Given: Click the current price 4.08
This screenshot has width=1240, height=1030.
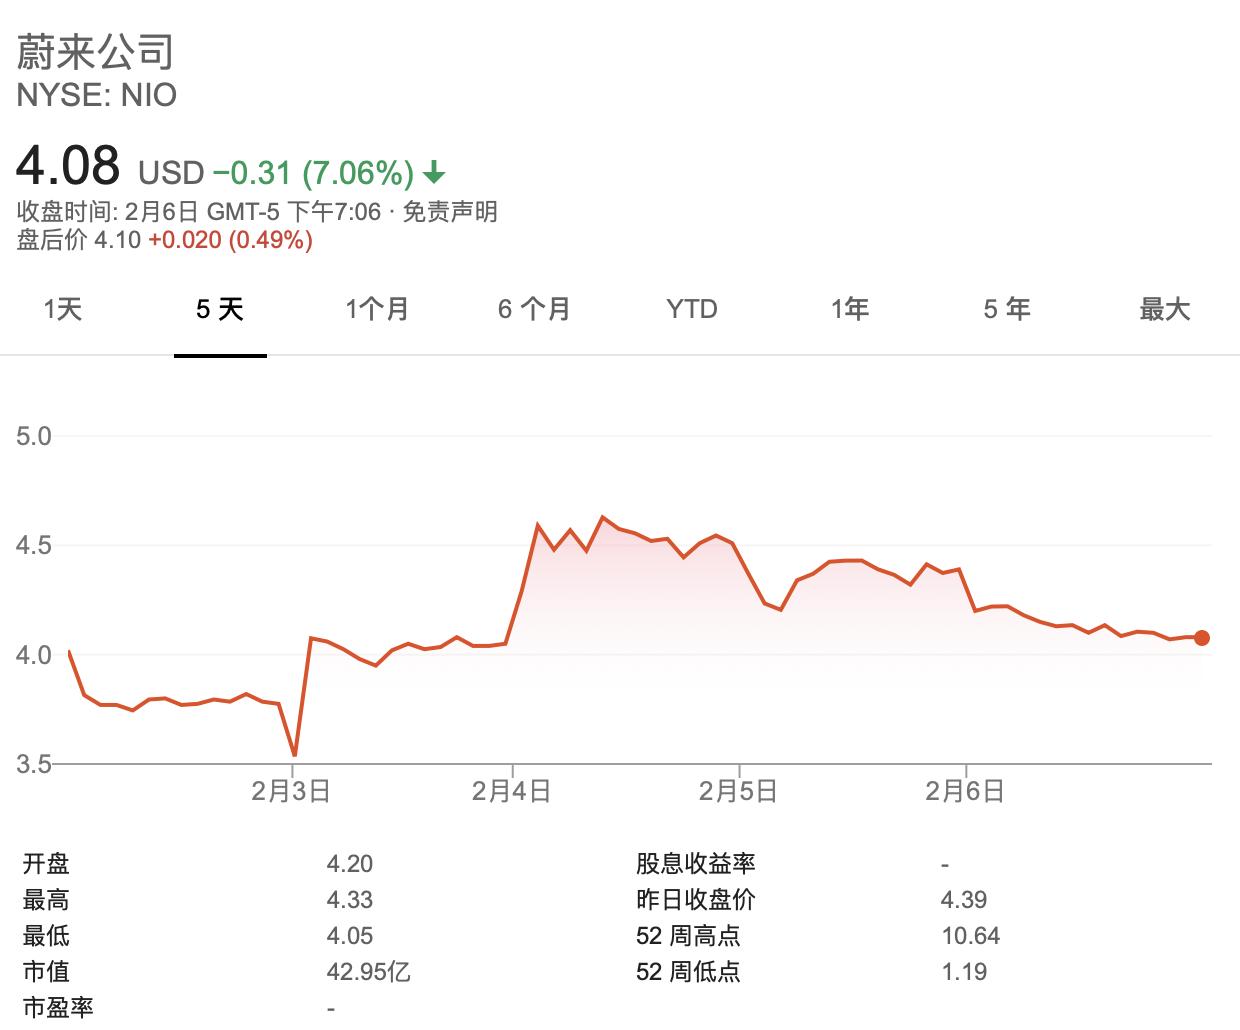Looking at the screenshot, I should click(x=68, y=167).
